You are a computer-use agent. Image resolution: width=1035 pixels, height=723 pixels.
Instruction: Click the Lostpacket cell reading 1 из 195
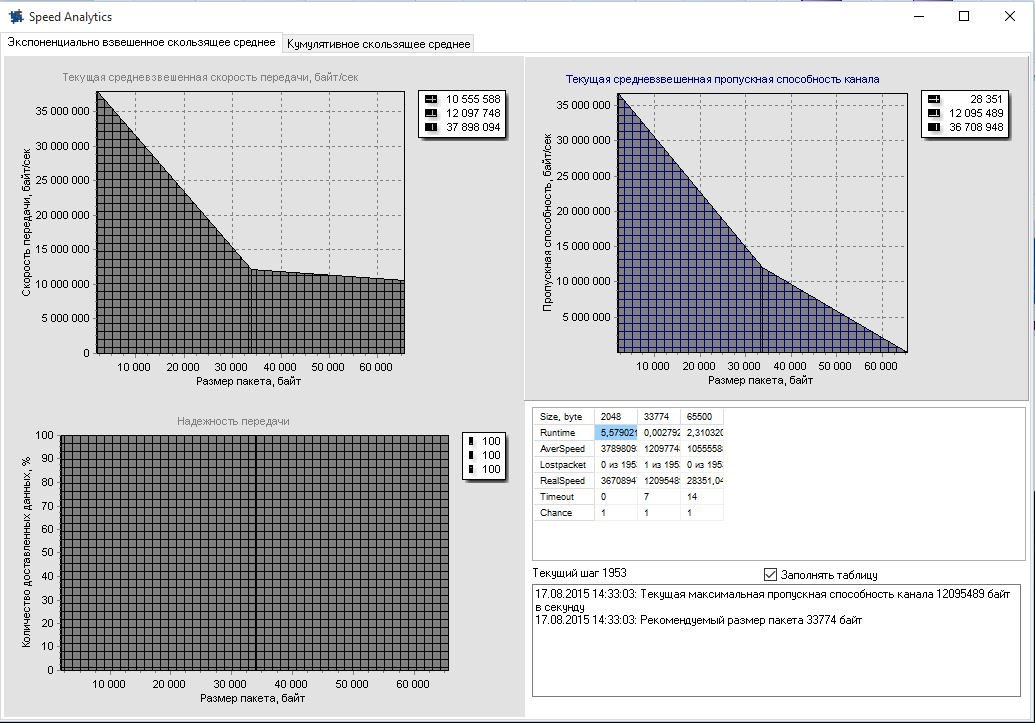[x=659, y=464]
